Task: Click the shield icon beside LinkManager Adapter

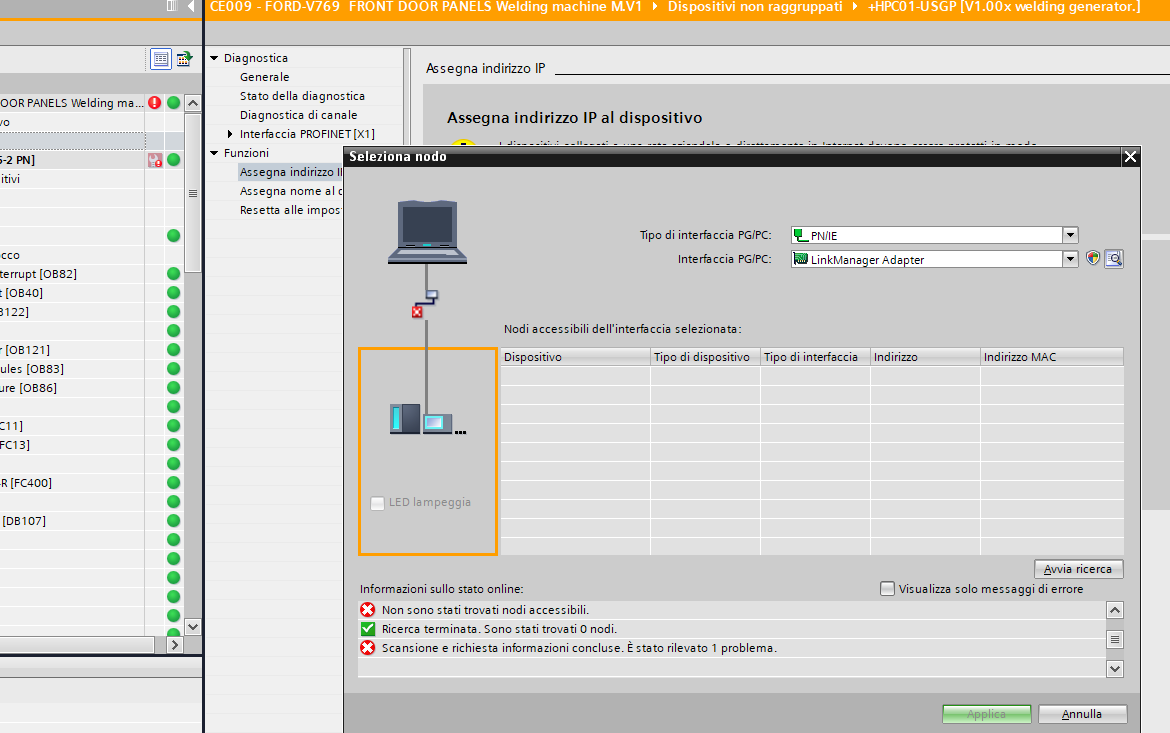Action: [1094, 259]
